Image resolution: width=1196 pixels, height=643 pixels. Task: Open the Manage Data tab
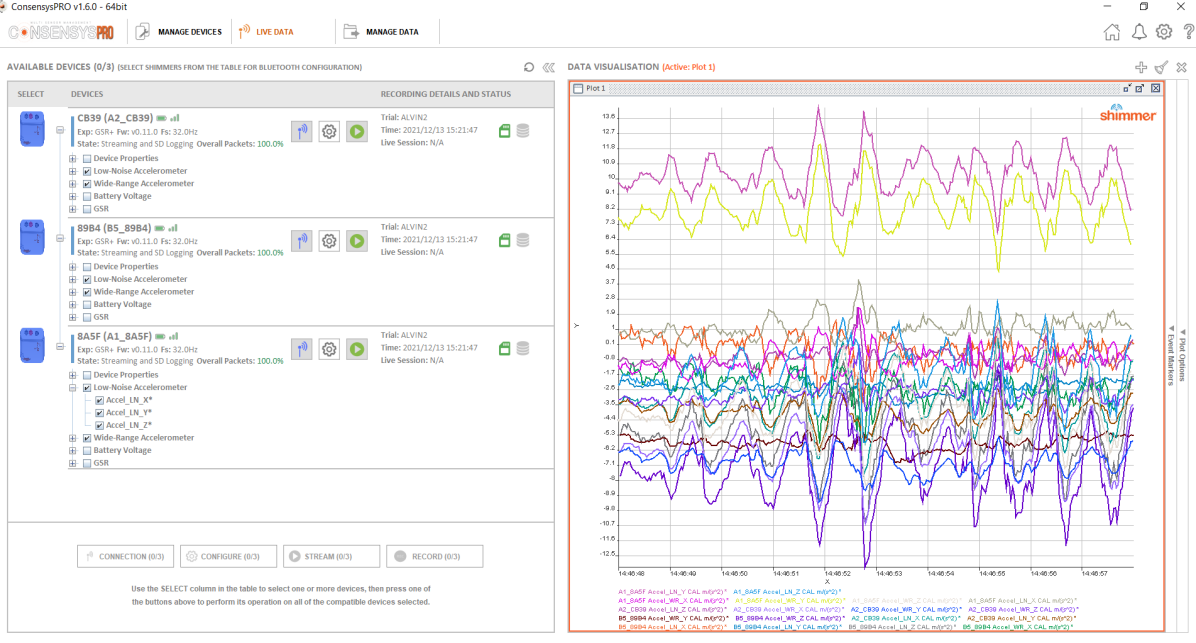click(x=381, y=32)
